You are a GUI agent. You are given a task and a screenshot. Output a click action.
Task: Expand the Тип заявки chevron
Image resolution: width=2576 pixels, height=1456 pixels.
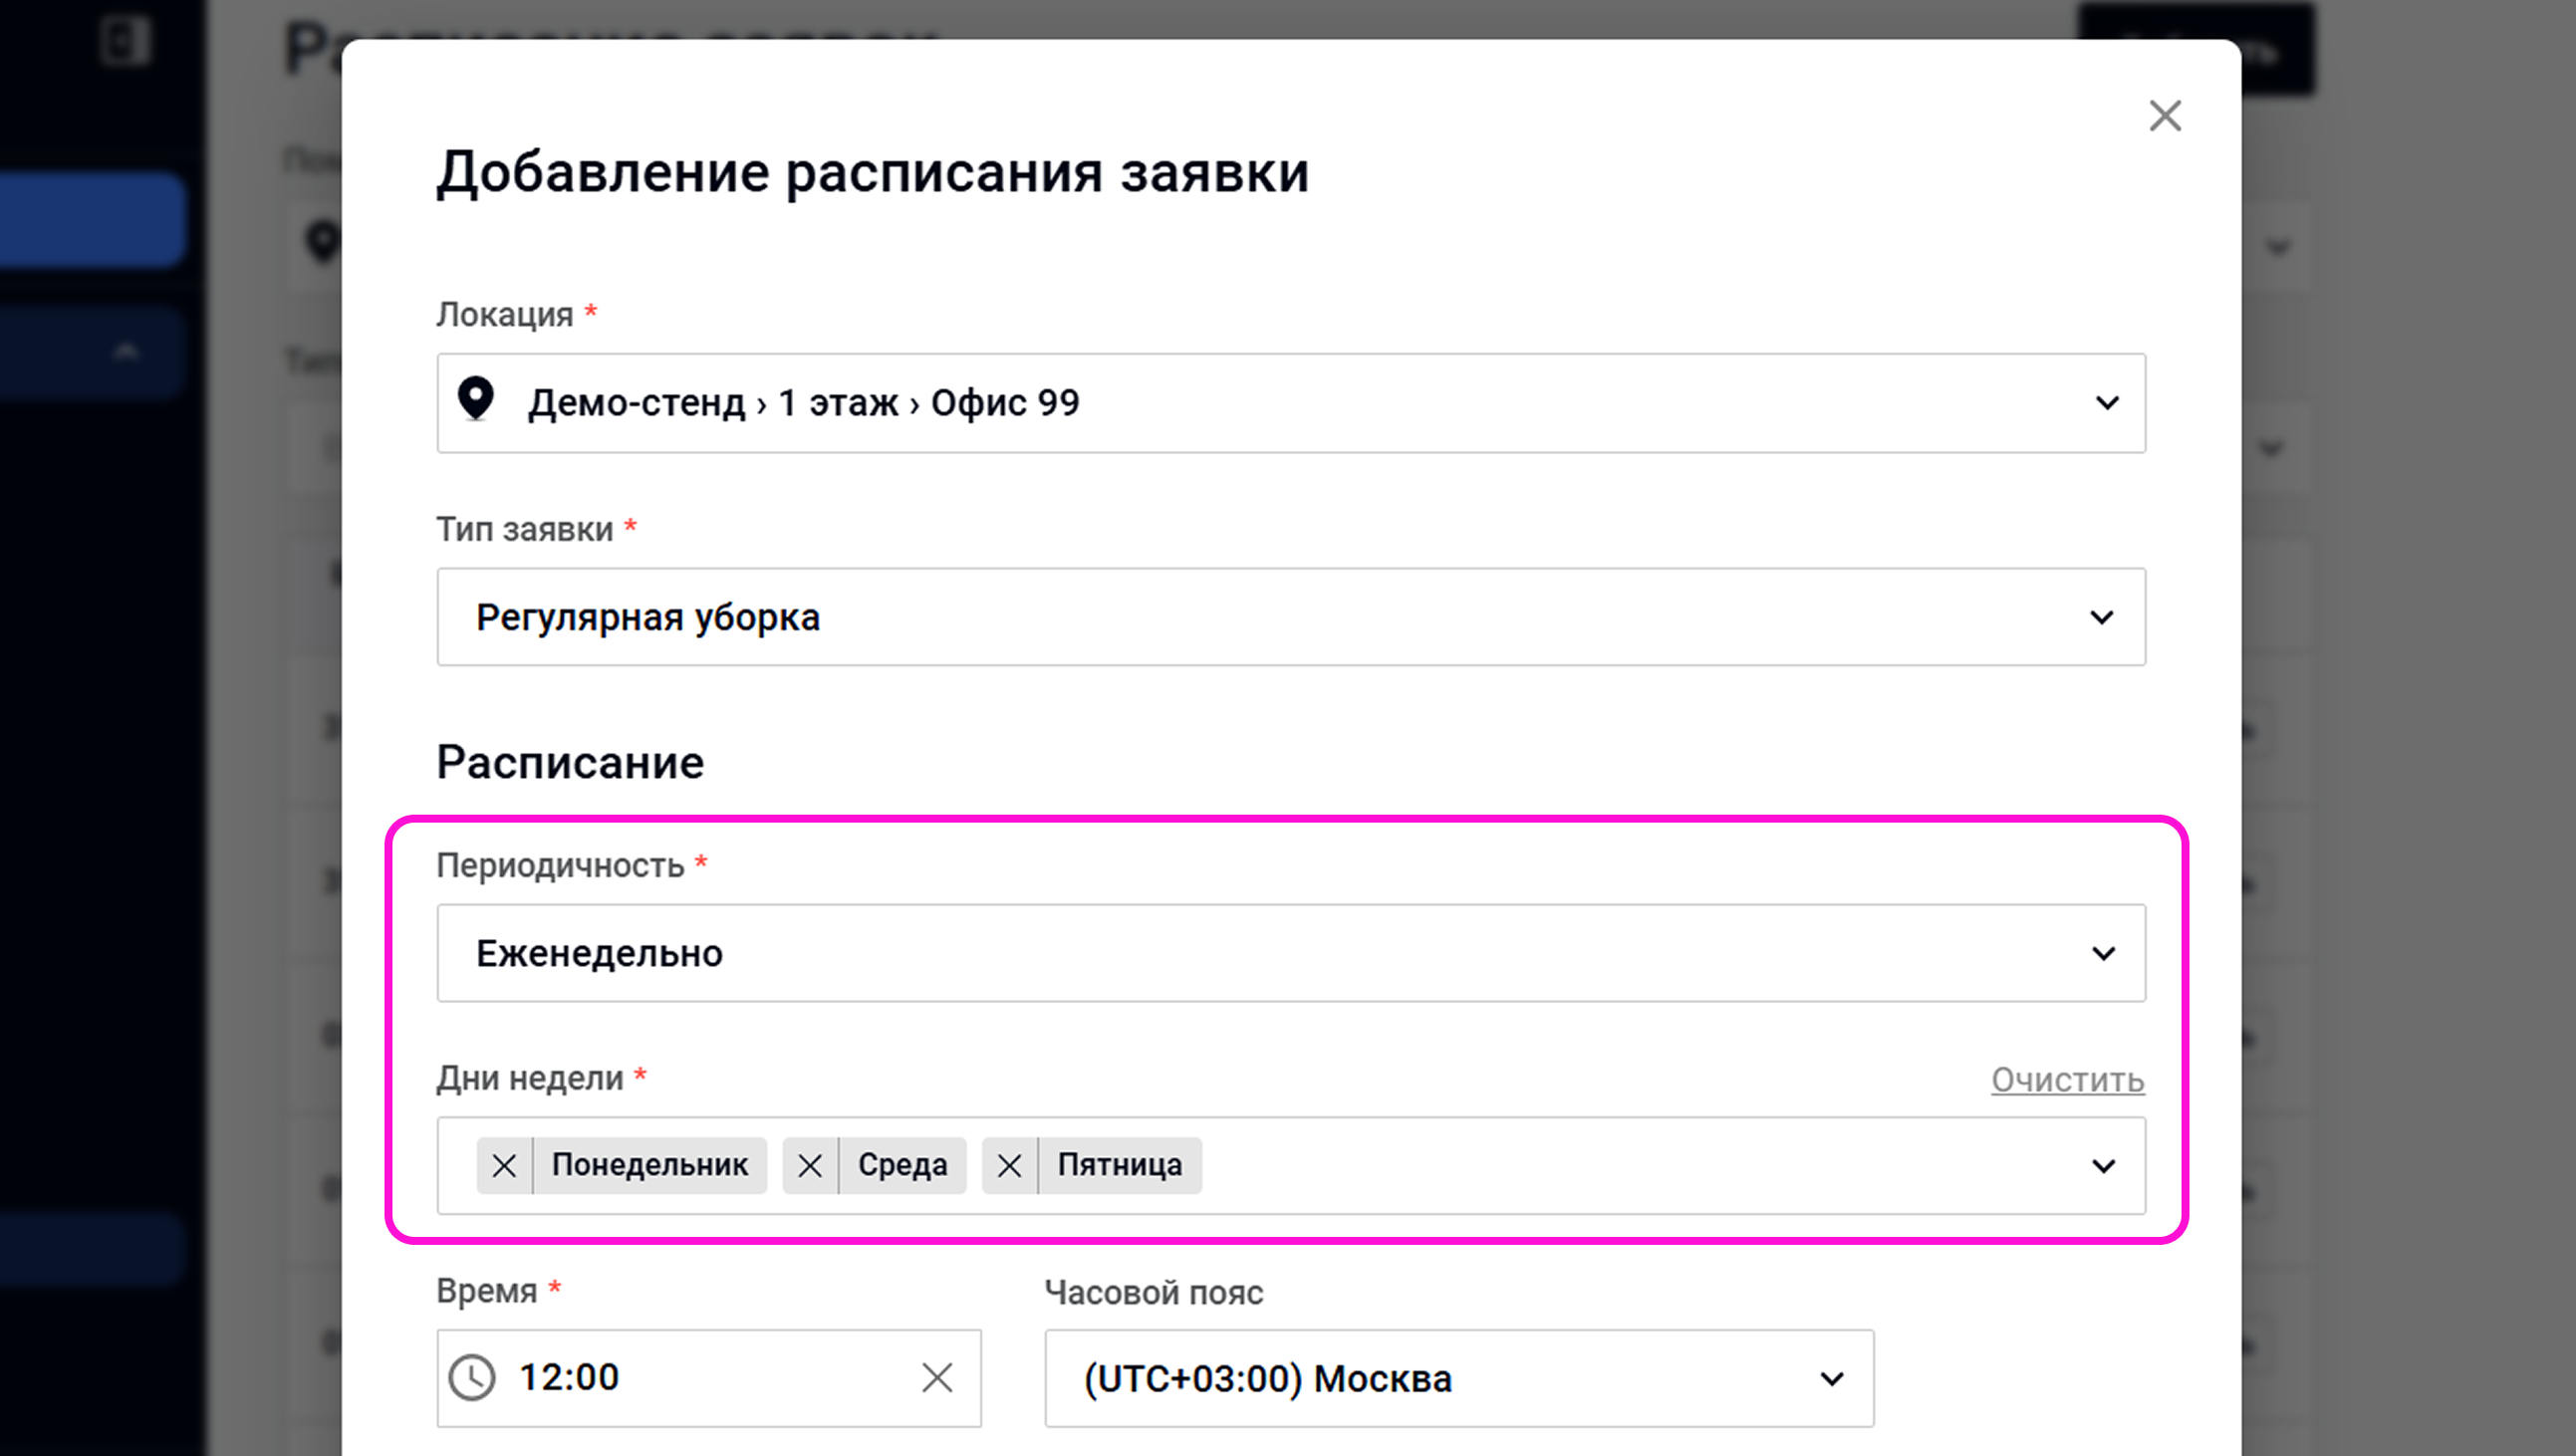[x=2102, y=617]
